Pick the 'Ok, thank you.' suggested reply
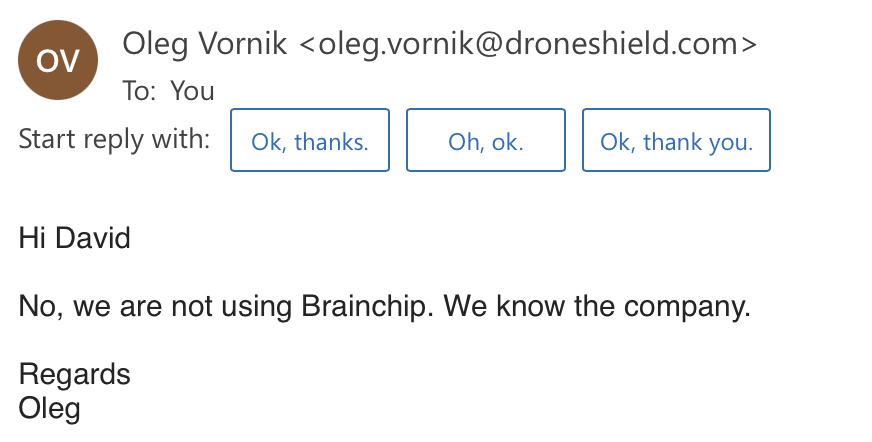Viewport: 872px width, 442px height. coord(676,141)
